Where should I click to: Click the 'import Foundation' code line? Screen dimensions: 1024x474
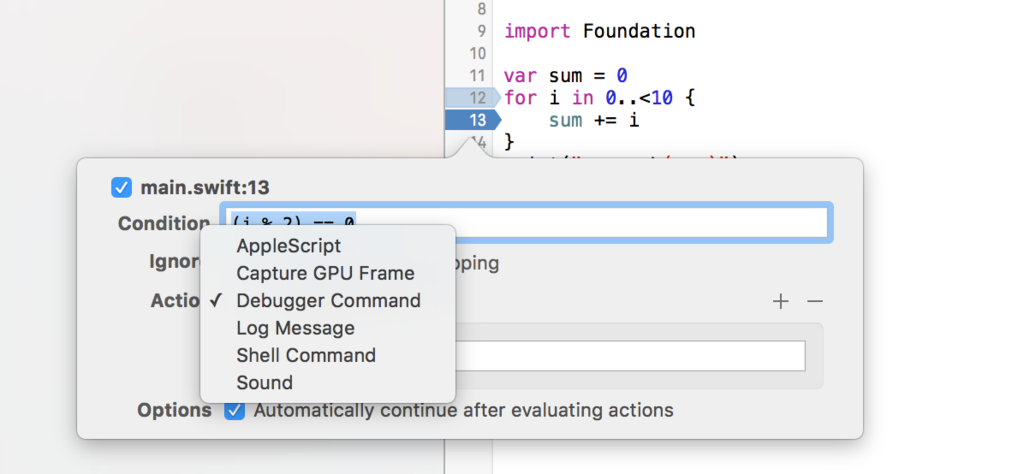599,31
